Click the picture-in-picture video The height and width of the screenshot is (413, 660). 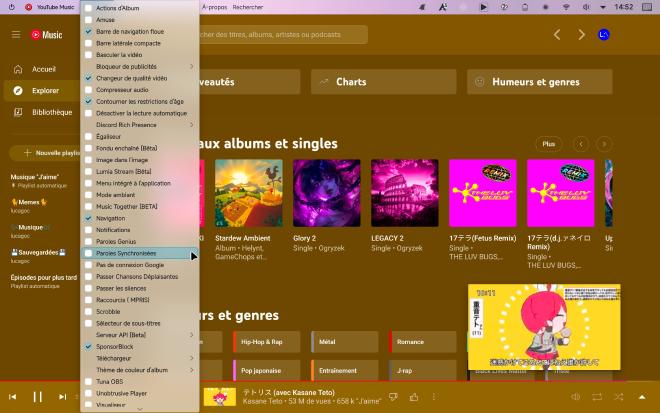544,327
